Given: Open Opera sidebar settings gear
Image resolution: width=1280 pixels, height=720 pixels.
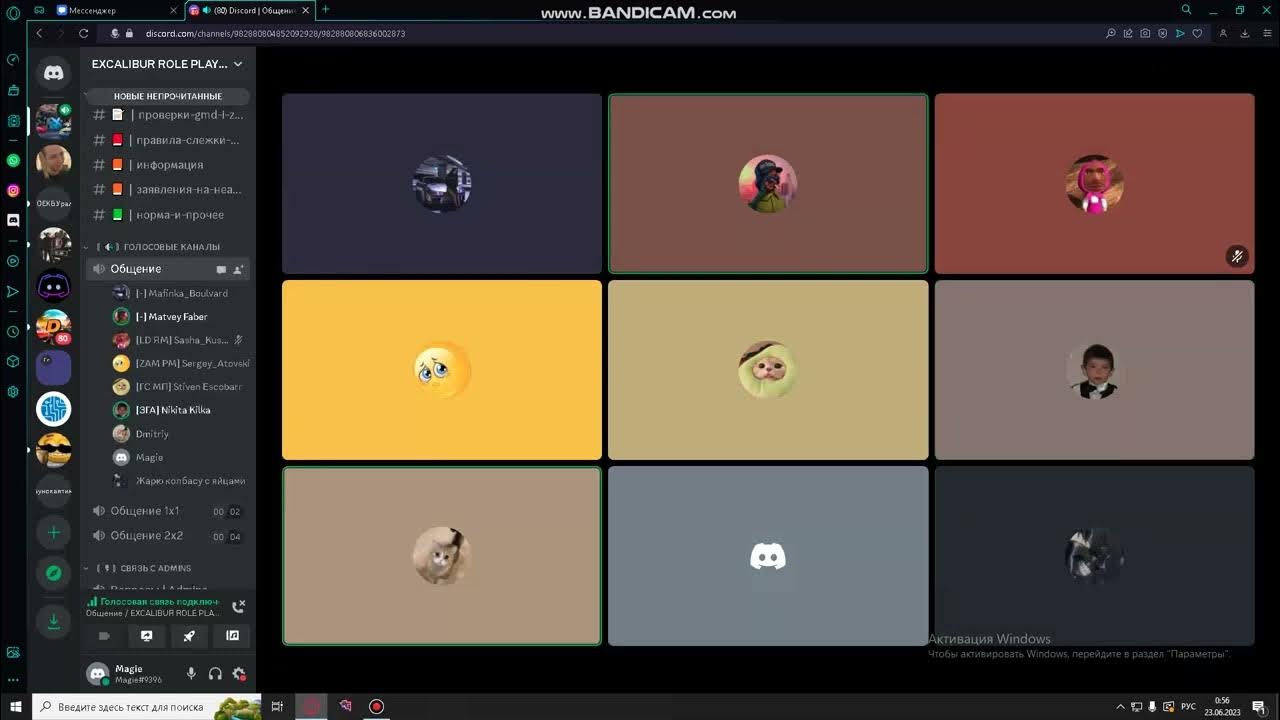Looking at the screenshot, I should pos(13,392).
